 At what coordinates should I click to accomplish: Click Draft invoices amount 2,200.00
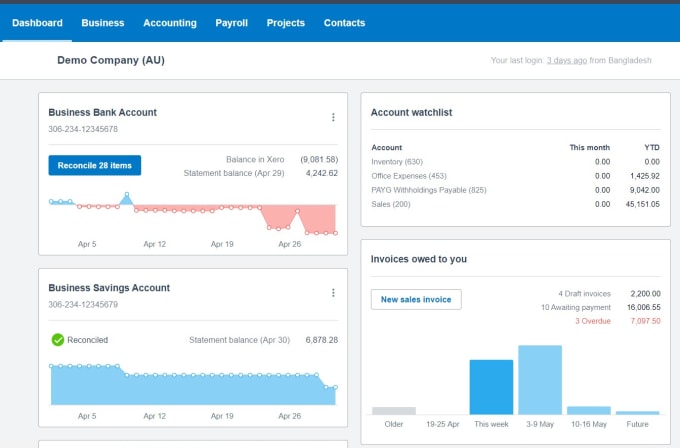(x=645, y=294)
